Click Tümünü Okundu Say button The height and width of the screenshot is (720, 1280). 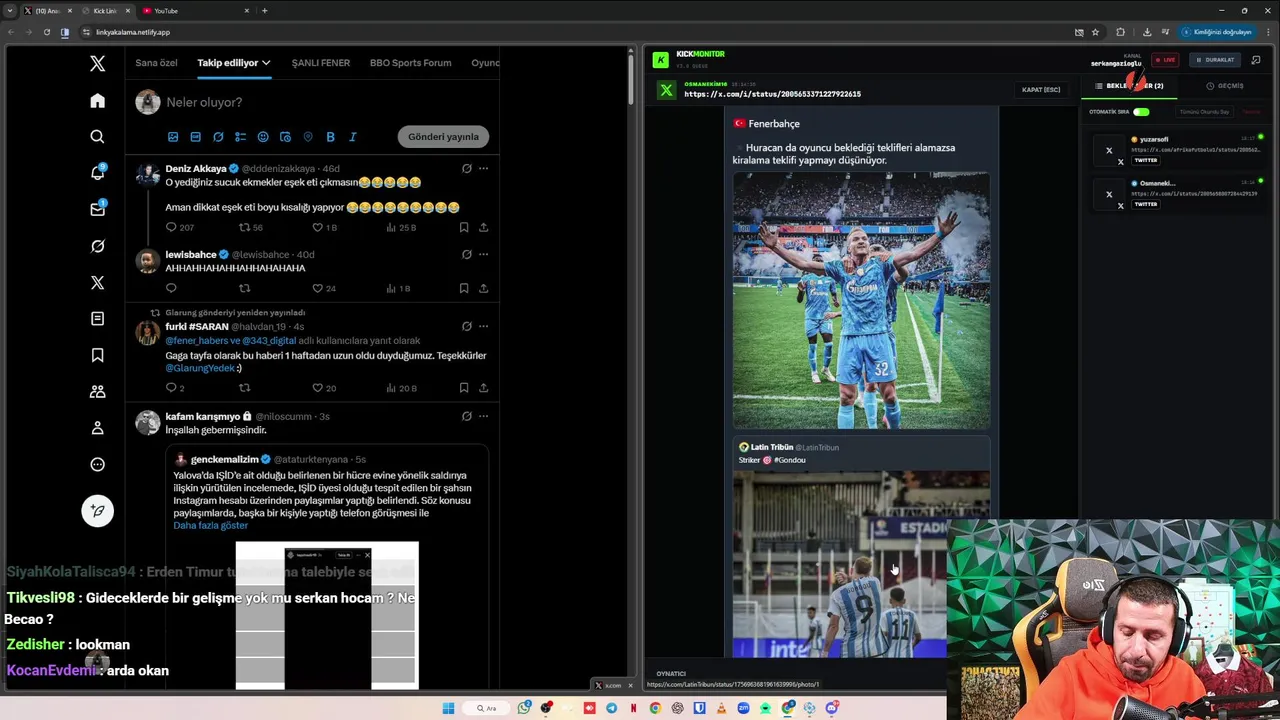pyautogui.click(x=1204, y=112)
